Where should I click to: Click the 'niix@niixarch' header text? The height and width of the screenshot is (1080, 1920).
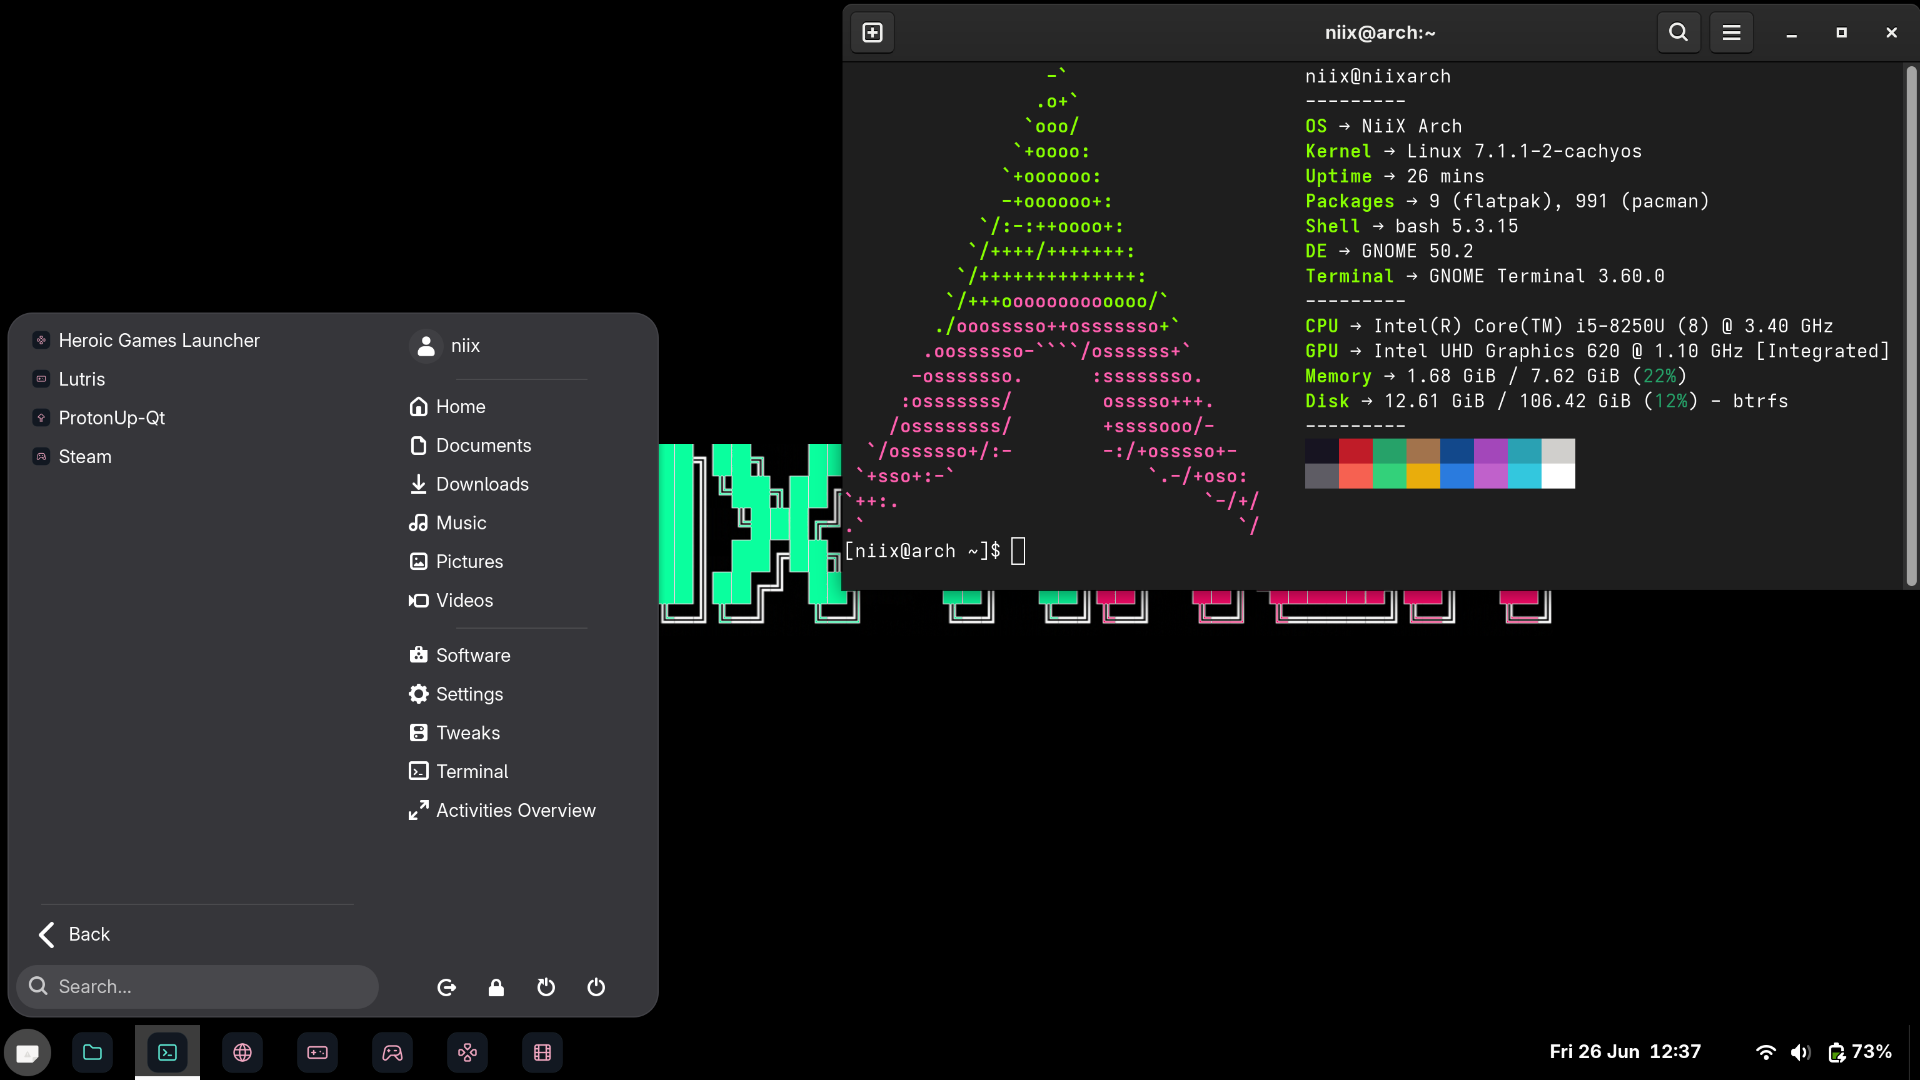tap(1378, 76)
